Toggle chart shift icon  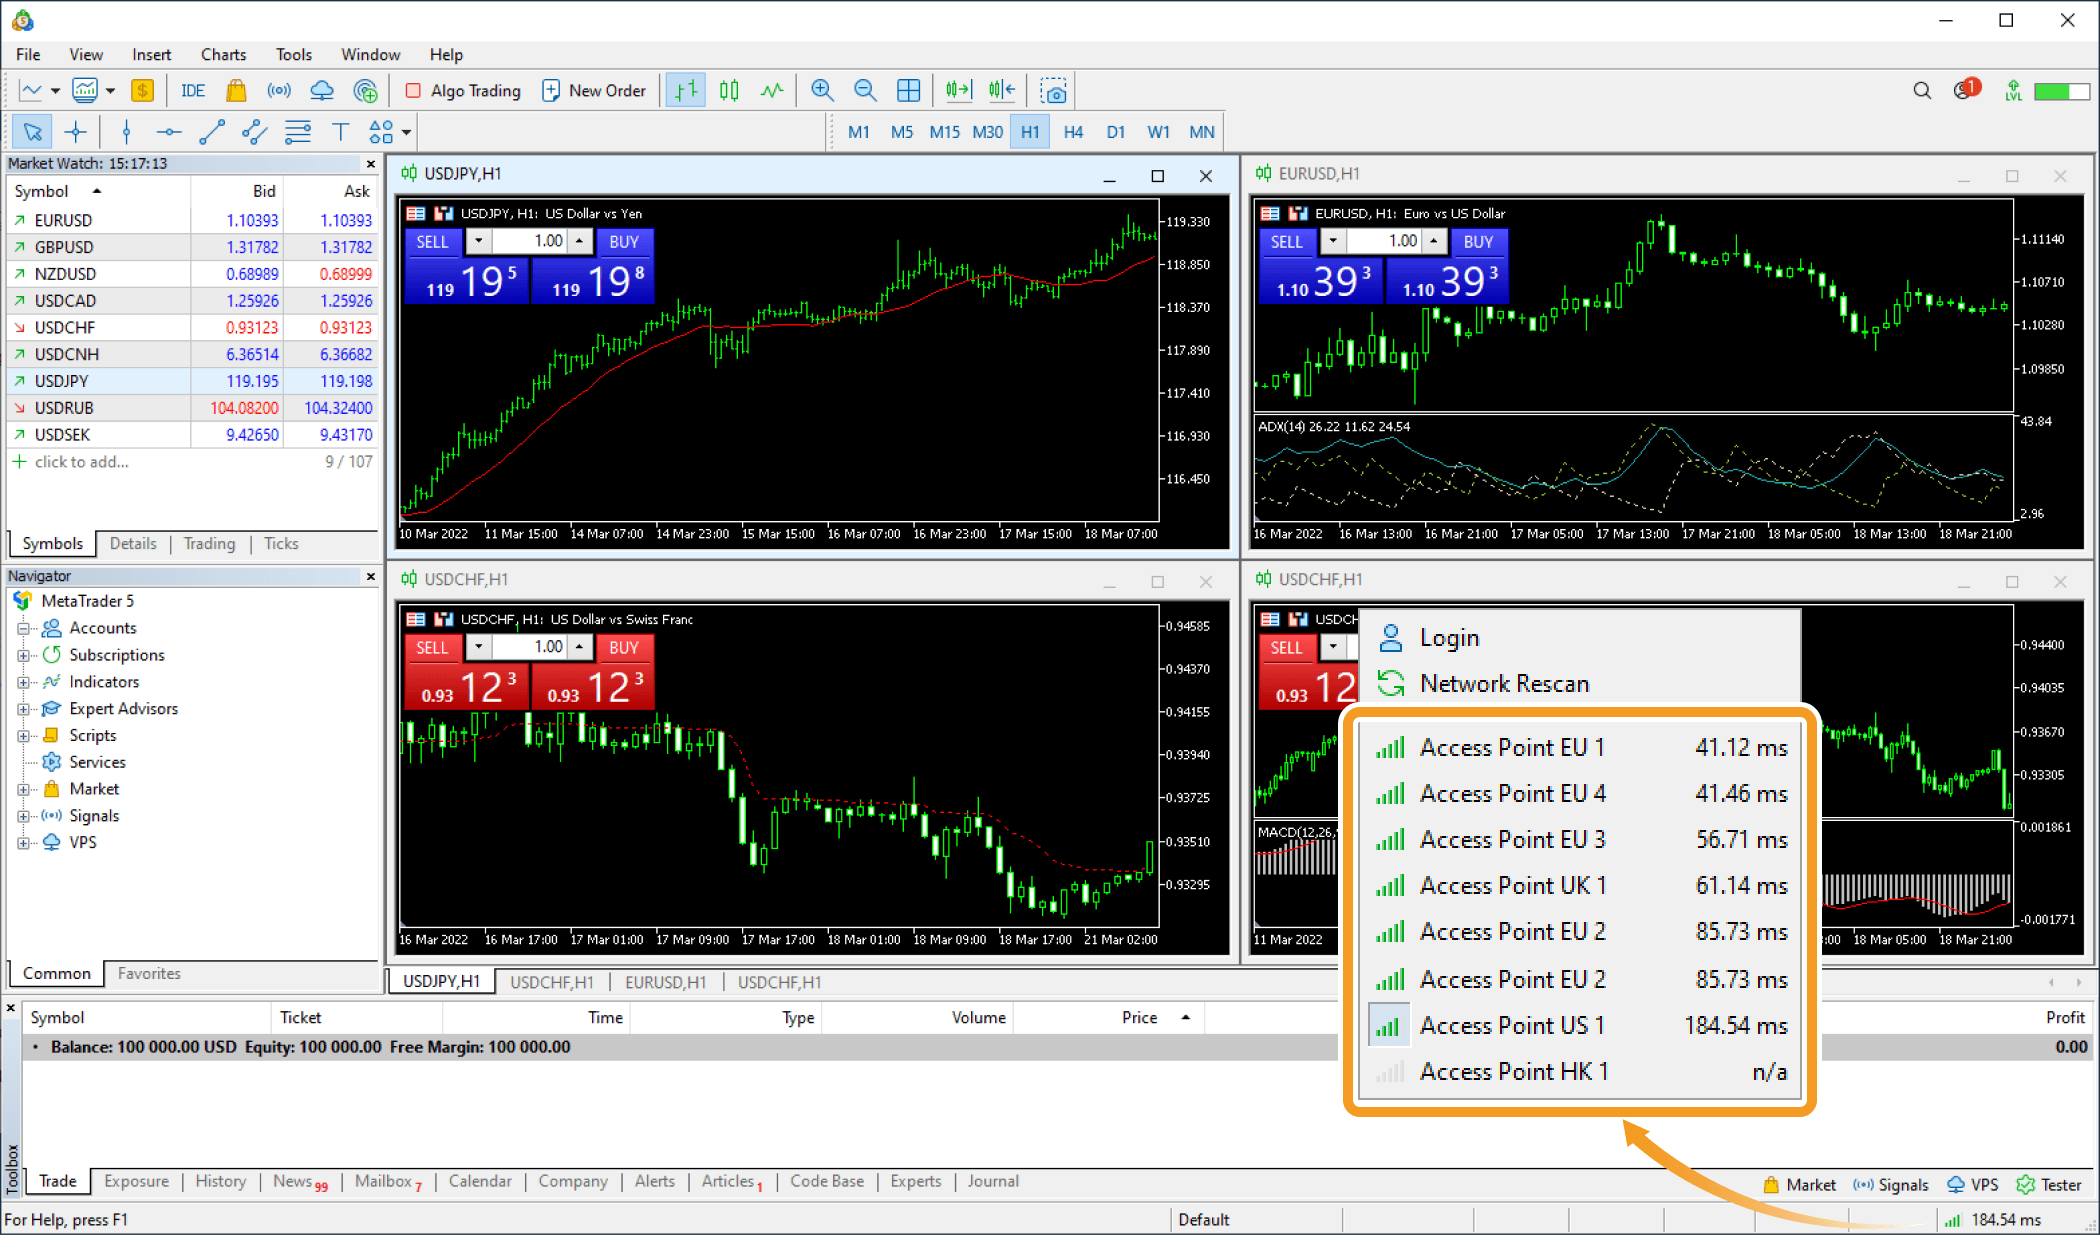tap(1002, 91)
